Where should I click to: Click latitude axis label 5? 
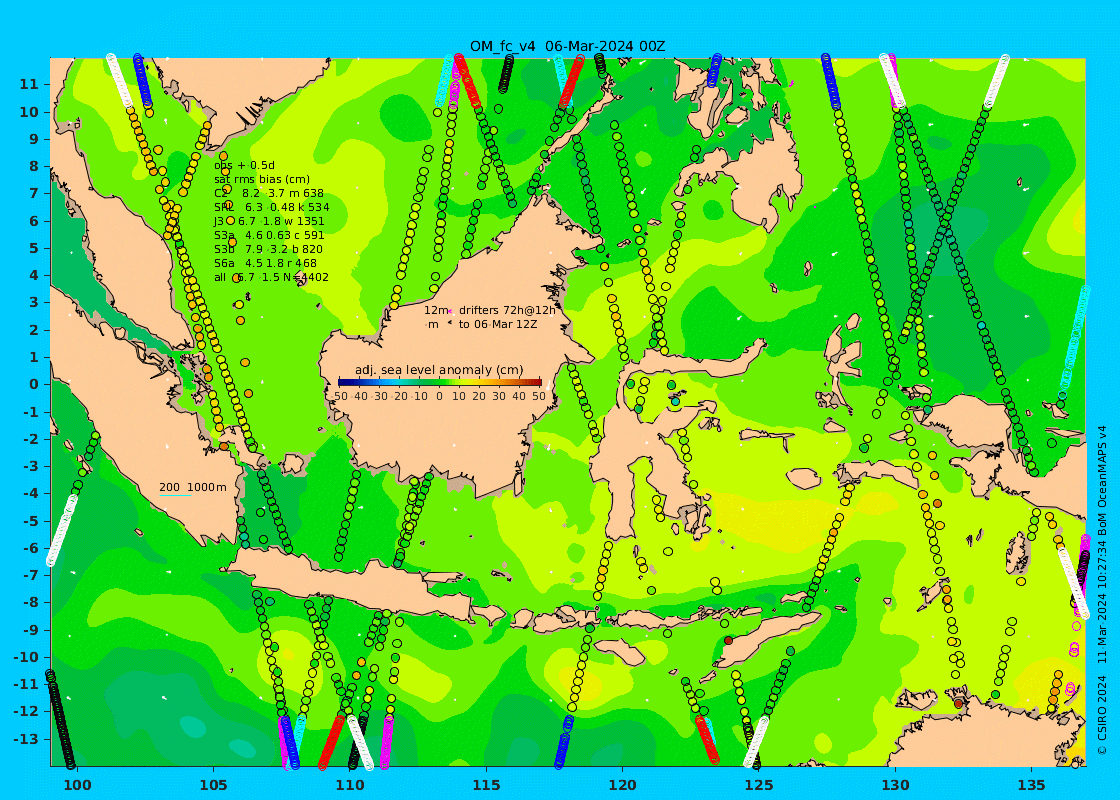[34, 248]
